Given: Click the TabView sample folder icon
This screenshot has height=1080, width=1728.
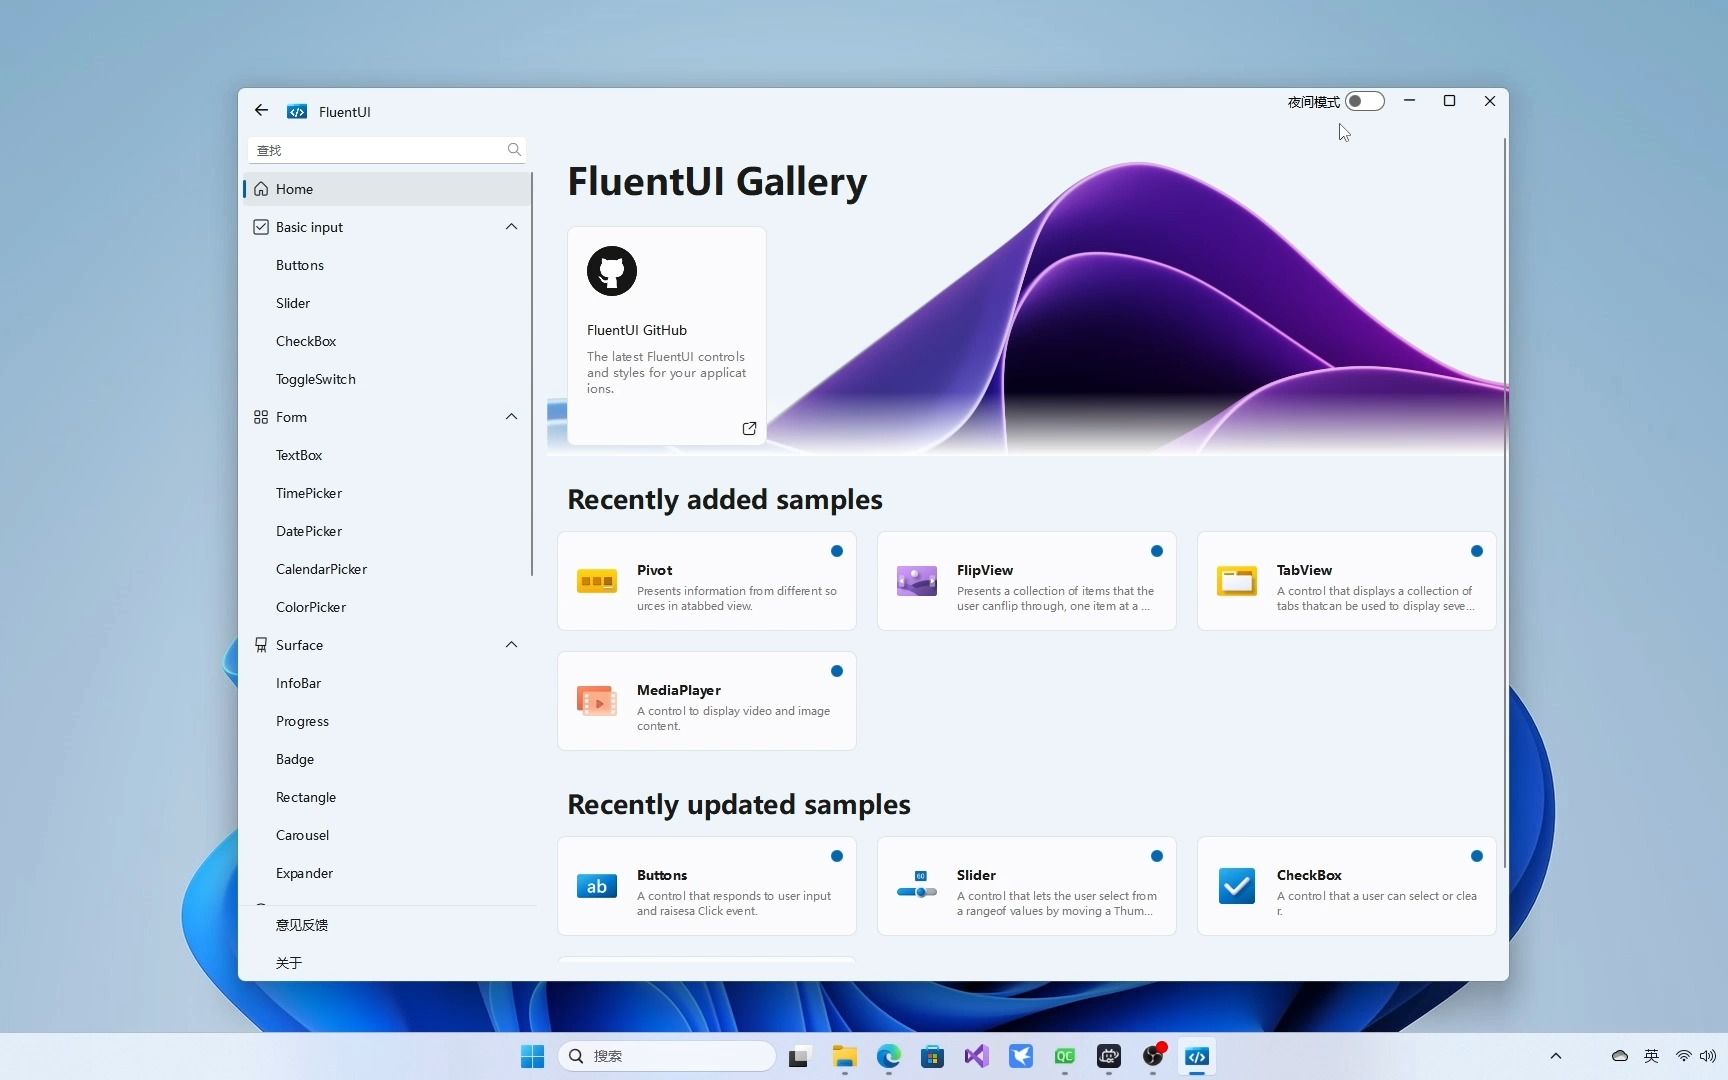Looking at the screenshot, I should tap(1236, 581).
